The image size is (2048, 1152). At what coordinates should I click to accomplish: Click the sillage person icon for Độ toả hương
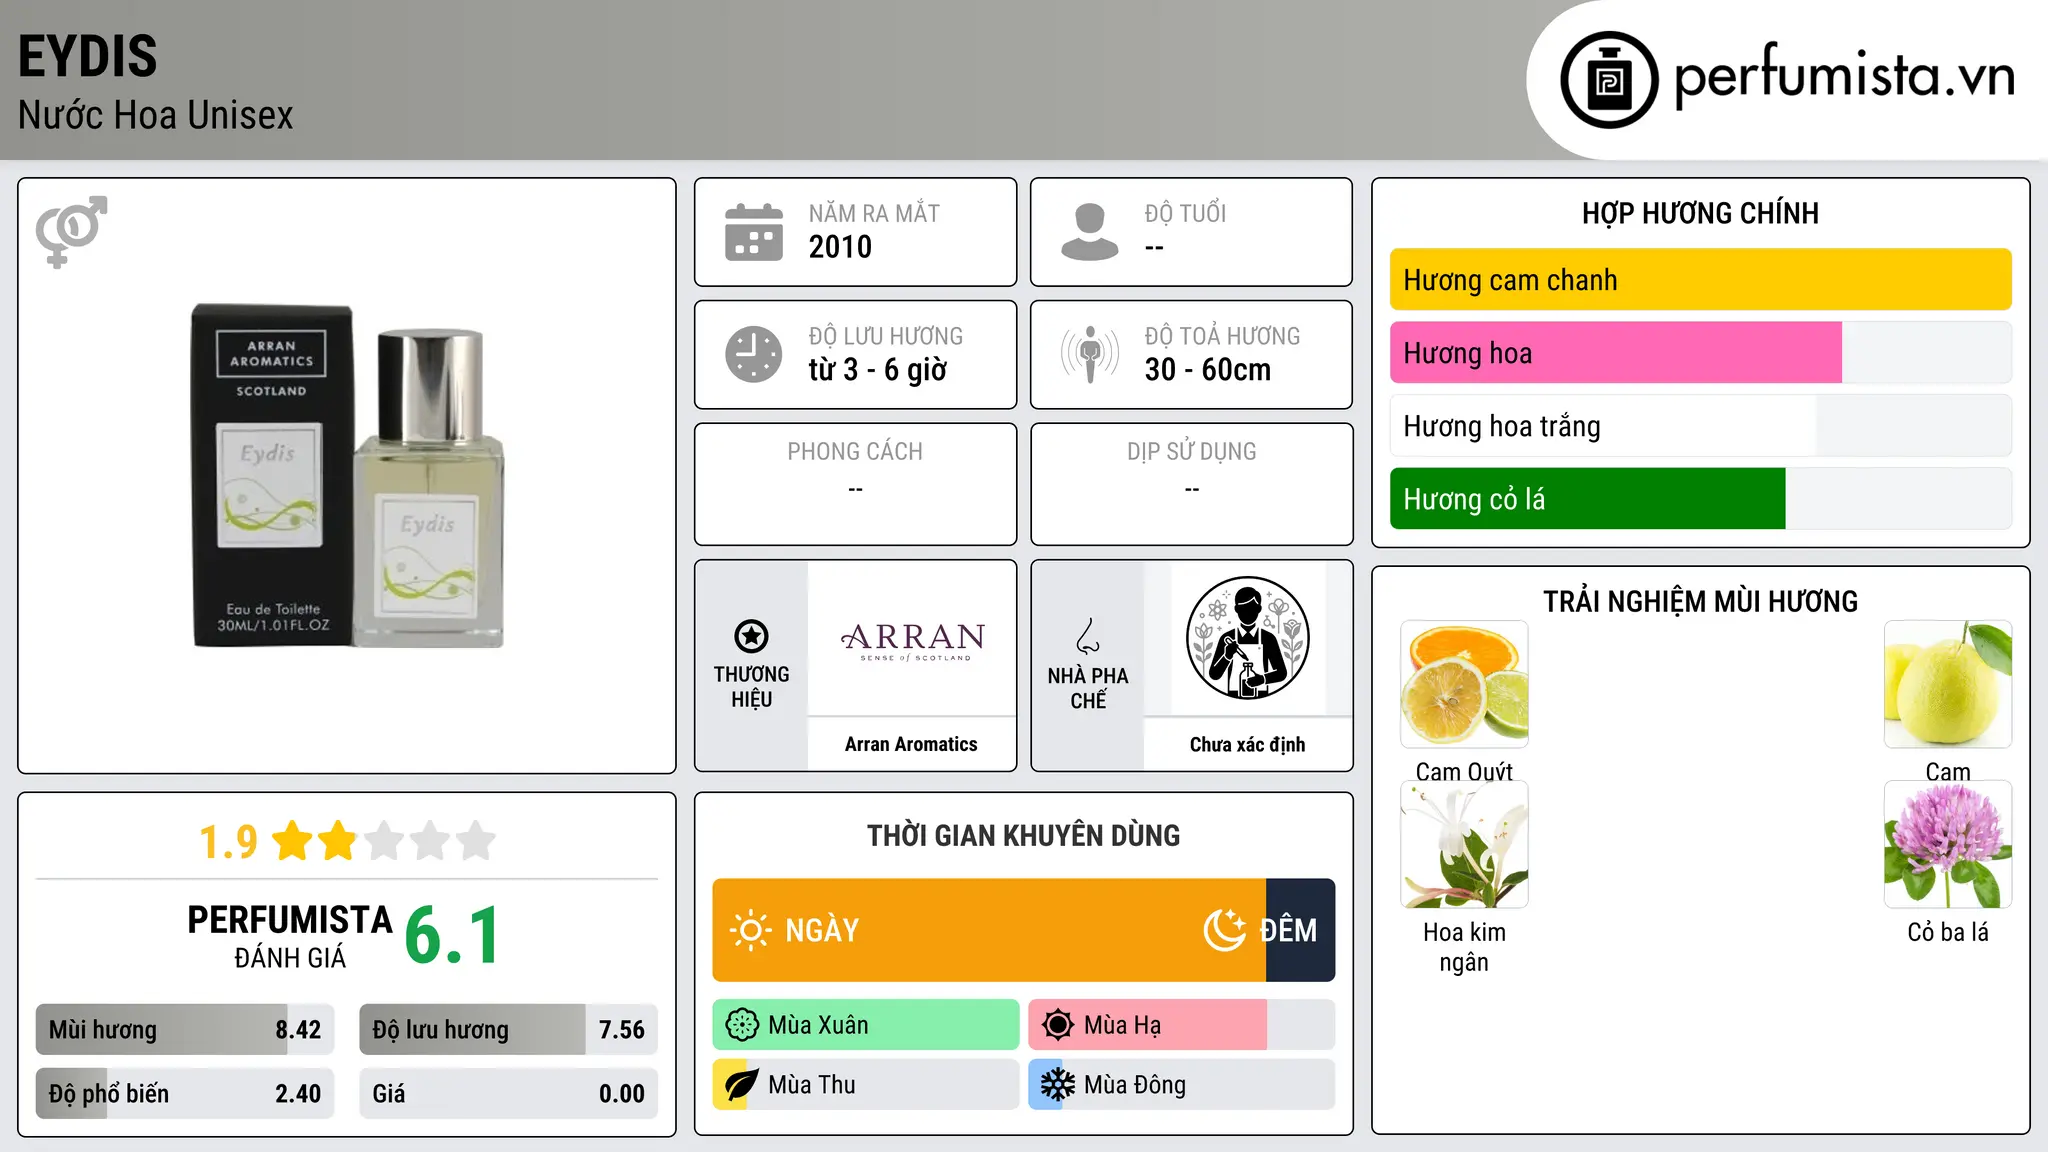[x=1090, y=354]
